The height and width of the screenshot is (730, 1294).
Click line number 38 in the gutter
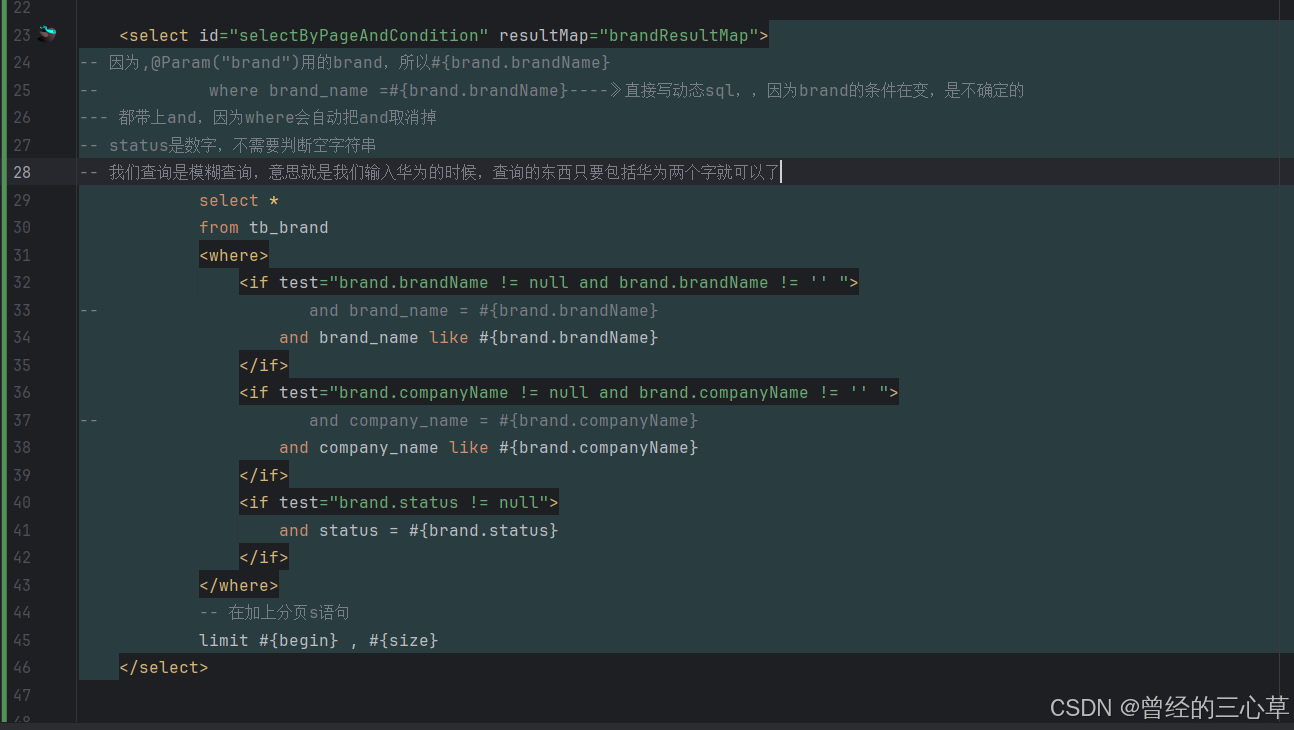click(x=22, y=448)
